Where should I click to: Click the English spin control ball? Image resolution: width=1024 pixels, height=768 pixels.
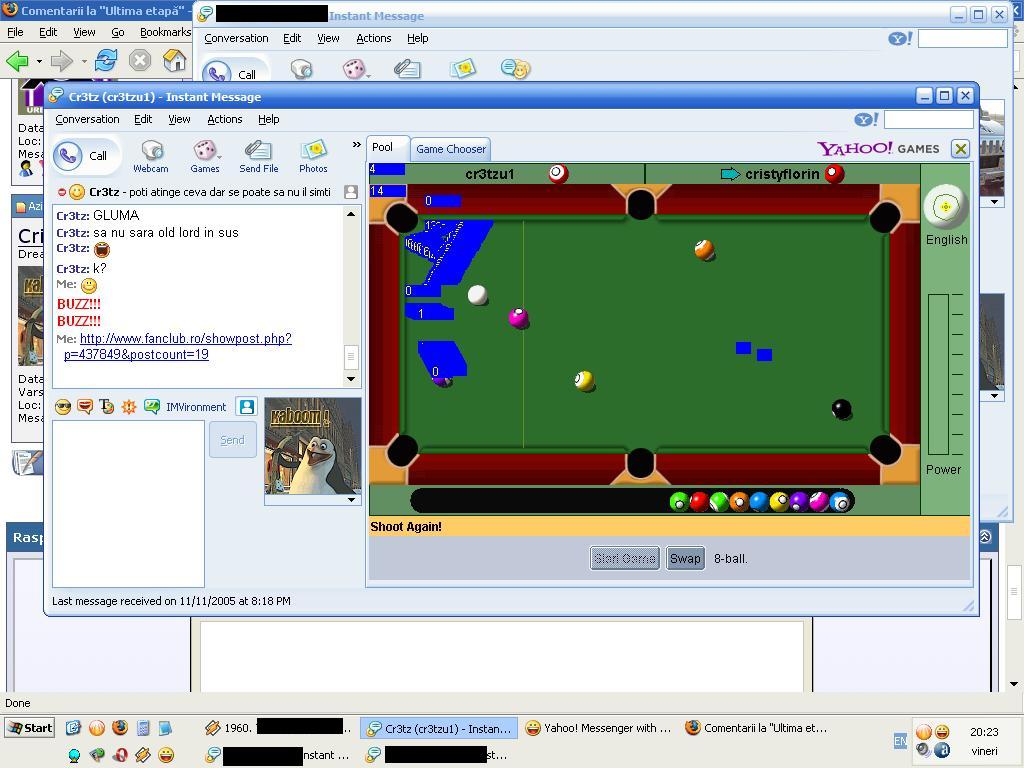[x=945, y=208]
